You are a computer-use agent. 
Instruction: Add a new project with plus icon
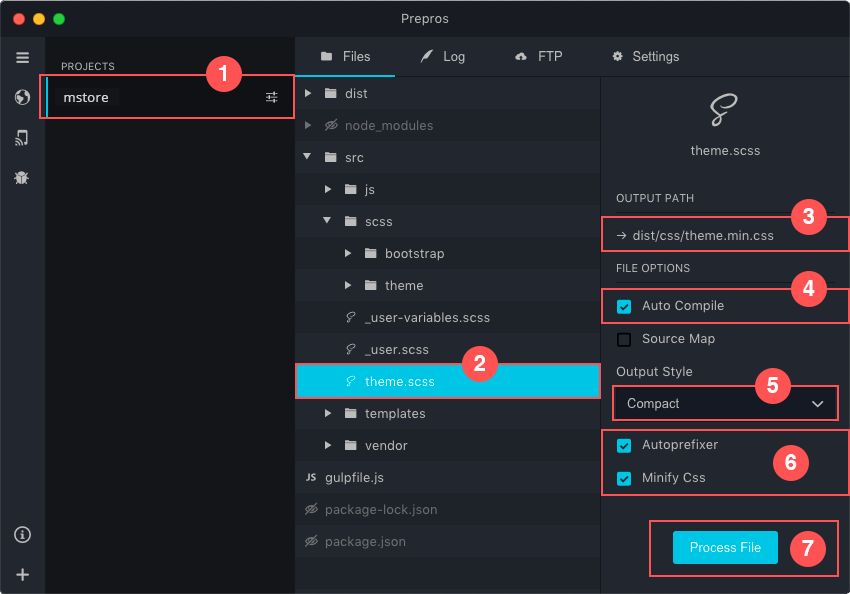pos(22,574)
